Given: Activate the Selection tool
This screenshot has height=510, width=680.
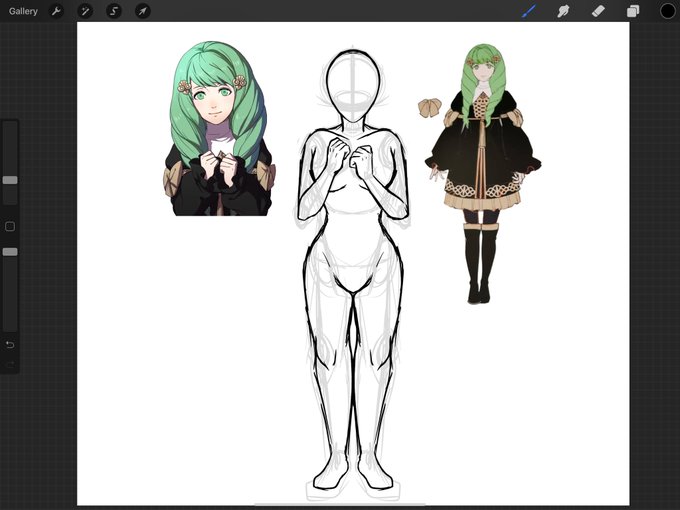Looking at the screenshot, I should click(x=114, y=11).
